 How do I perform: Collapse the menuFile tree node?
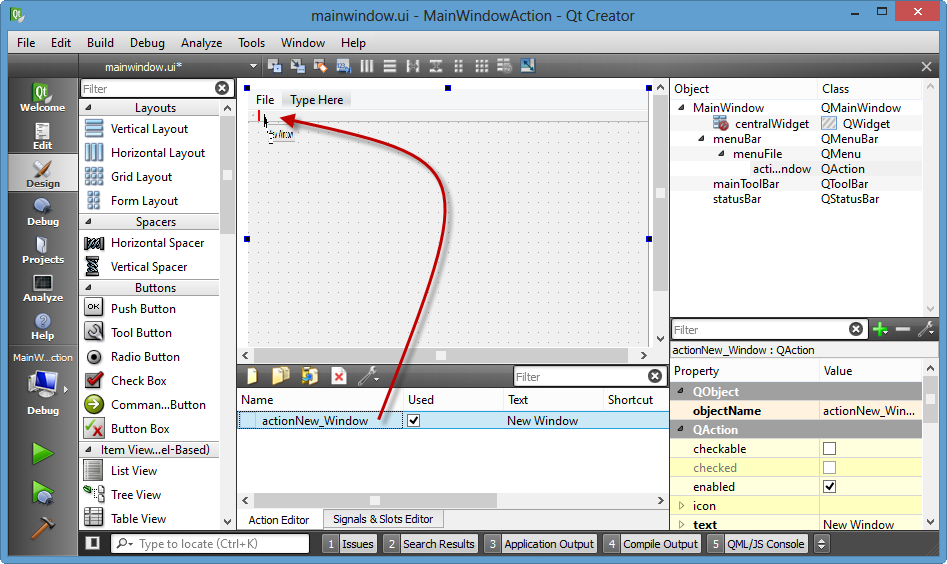[x=722, y=153]
